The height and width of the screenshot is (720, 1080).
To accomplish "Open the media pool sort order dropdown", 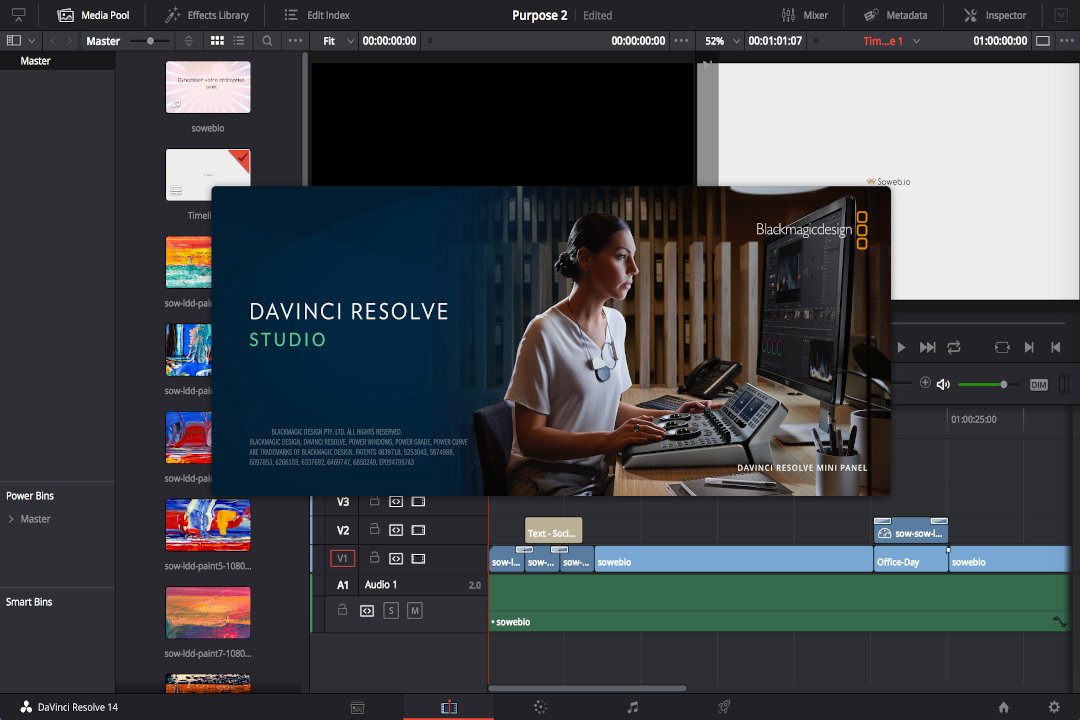I will point(189,41).
